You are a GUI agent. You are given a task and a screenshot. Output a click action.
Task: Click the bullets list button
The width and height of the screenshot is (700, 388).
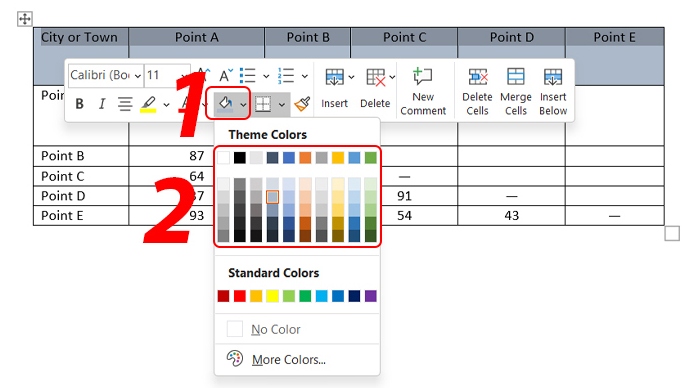click(x=248, y=76)
